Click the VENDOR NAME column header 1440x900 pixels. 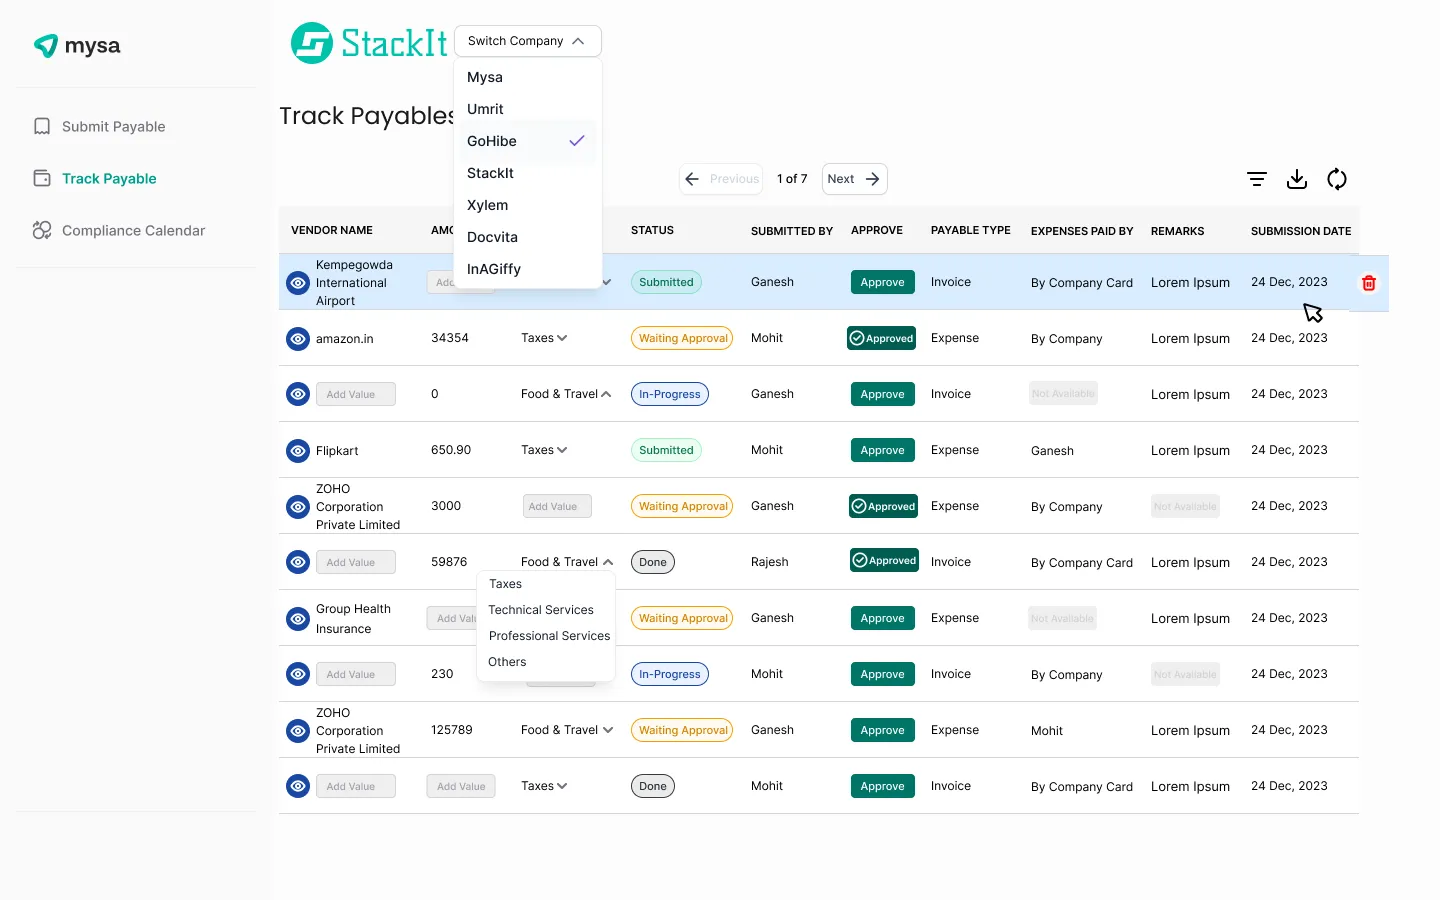[332, 230]
